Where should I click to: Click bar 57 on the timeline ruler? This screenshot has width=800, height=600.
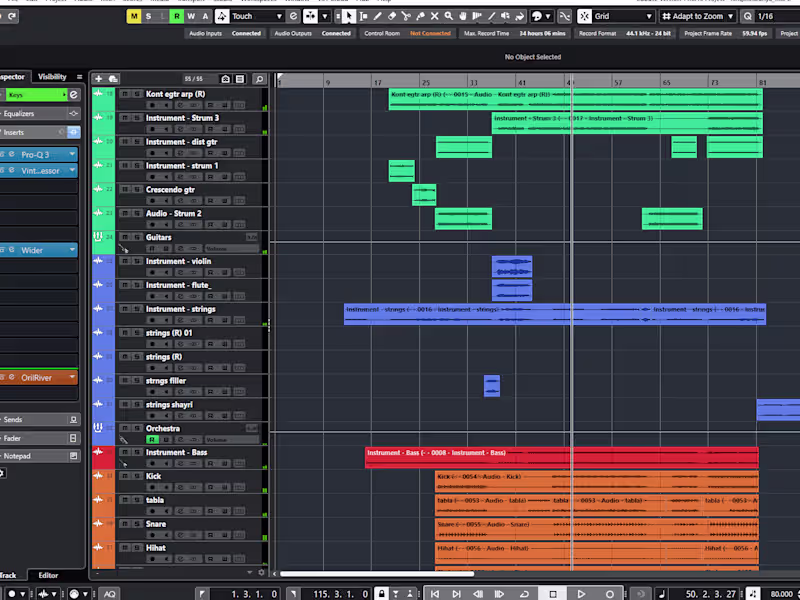[618, 82]
